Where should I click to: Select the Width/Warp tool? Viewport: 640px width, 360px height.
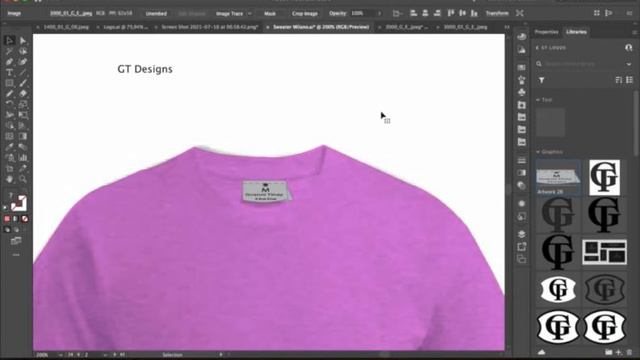[x=9, y=115]
